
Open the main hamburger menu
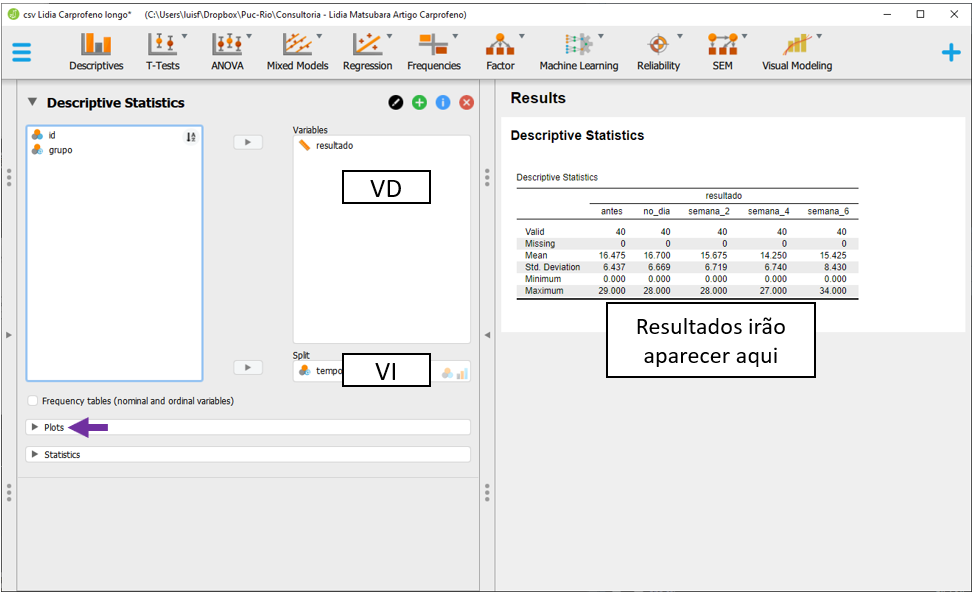point(22,52)
